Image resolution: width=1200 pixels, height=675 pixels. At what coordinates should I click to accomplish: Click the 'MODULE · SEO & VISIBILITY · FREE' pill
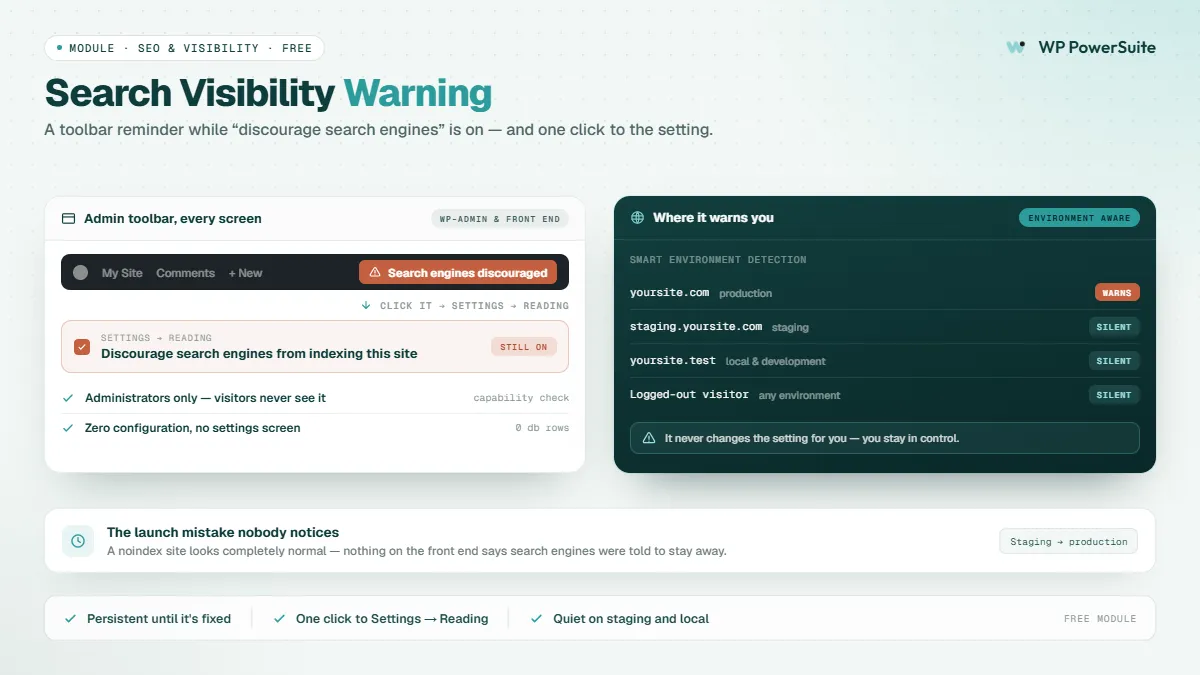pos(184,48)
